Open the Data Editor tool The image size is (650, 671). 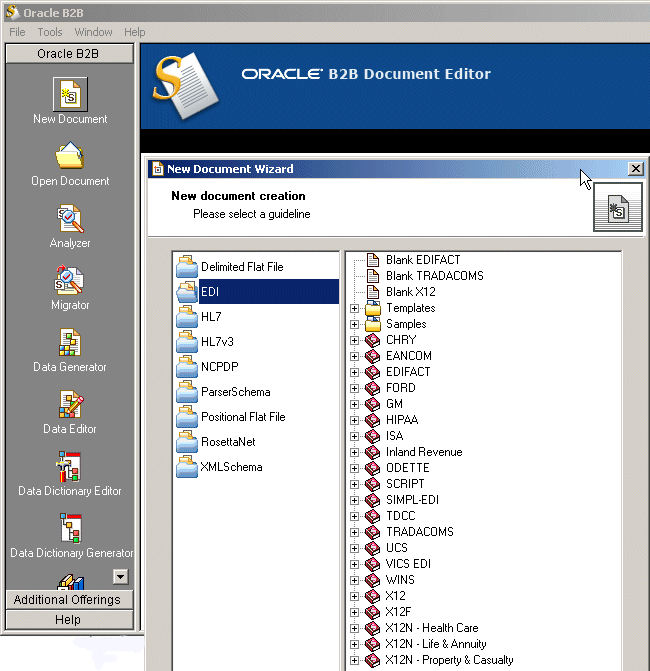(71, 404)
